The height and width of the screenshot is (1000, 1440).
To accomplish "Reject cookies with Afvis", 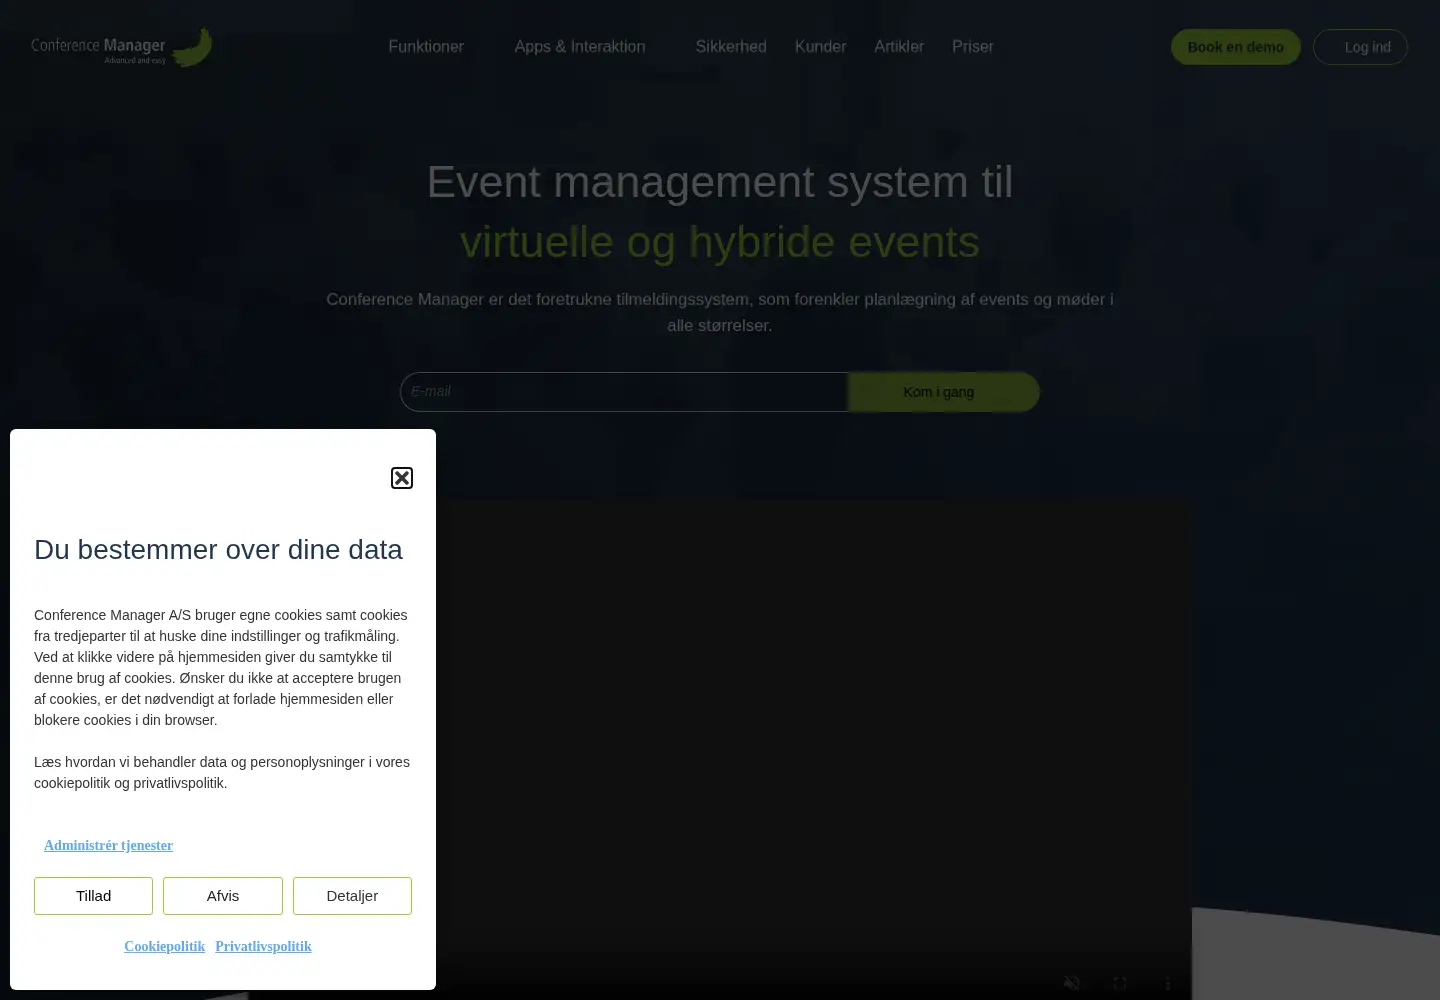I will [x=223, y=896].
